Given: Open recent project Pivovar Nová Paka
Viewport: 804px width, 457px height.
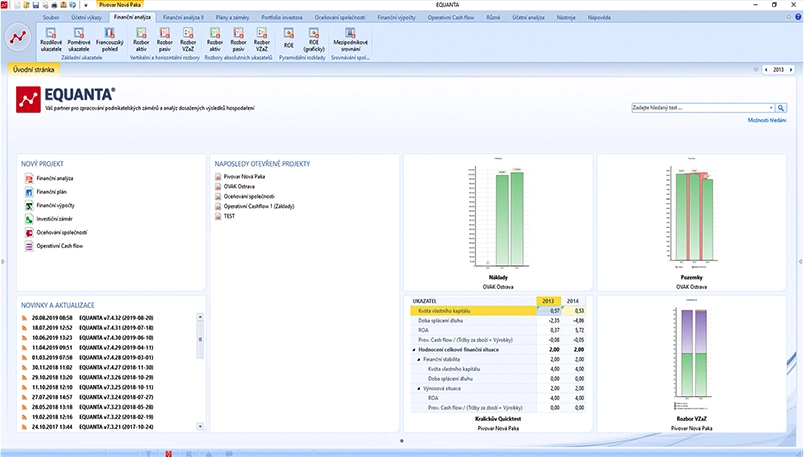Looking at the screenshot, I should coord(240,176).
